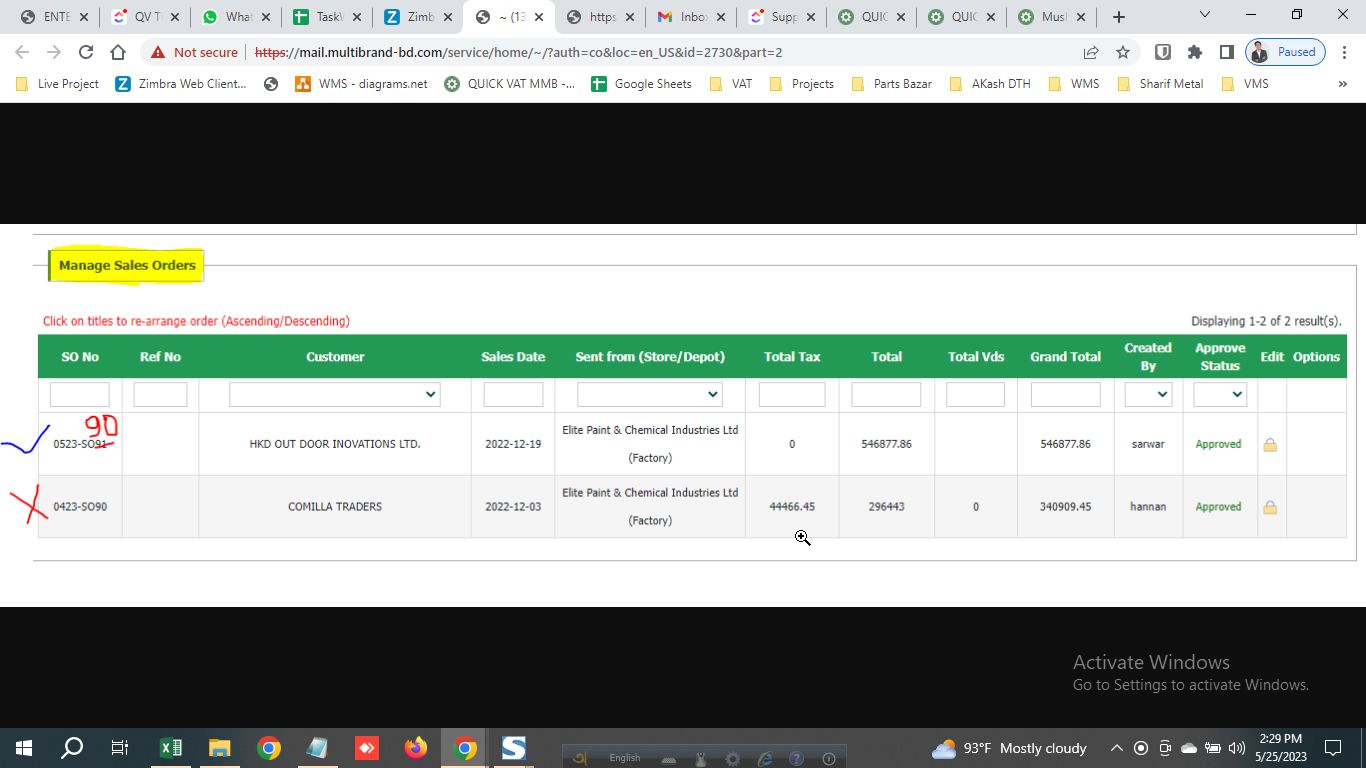Select the COMILLA TRADERS customer cell
Viewport: 1366px width, 768px height.
pyautogui.click(x=335, y=507)
